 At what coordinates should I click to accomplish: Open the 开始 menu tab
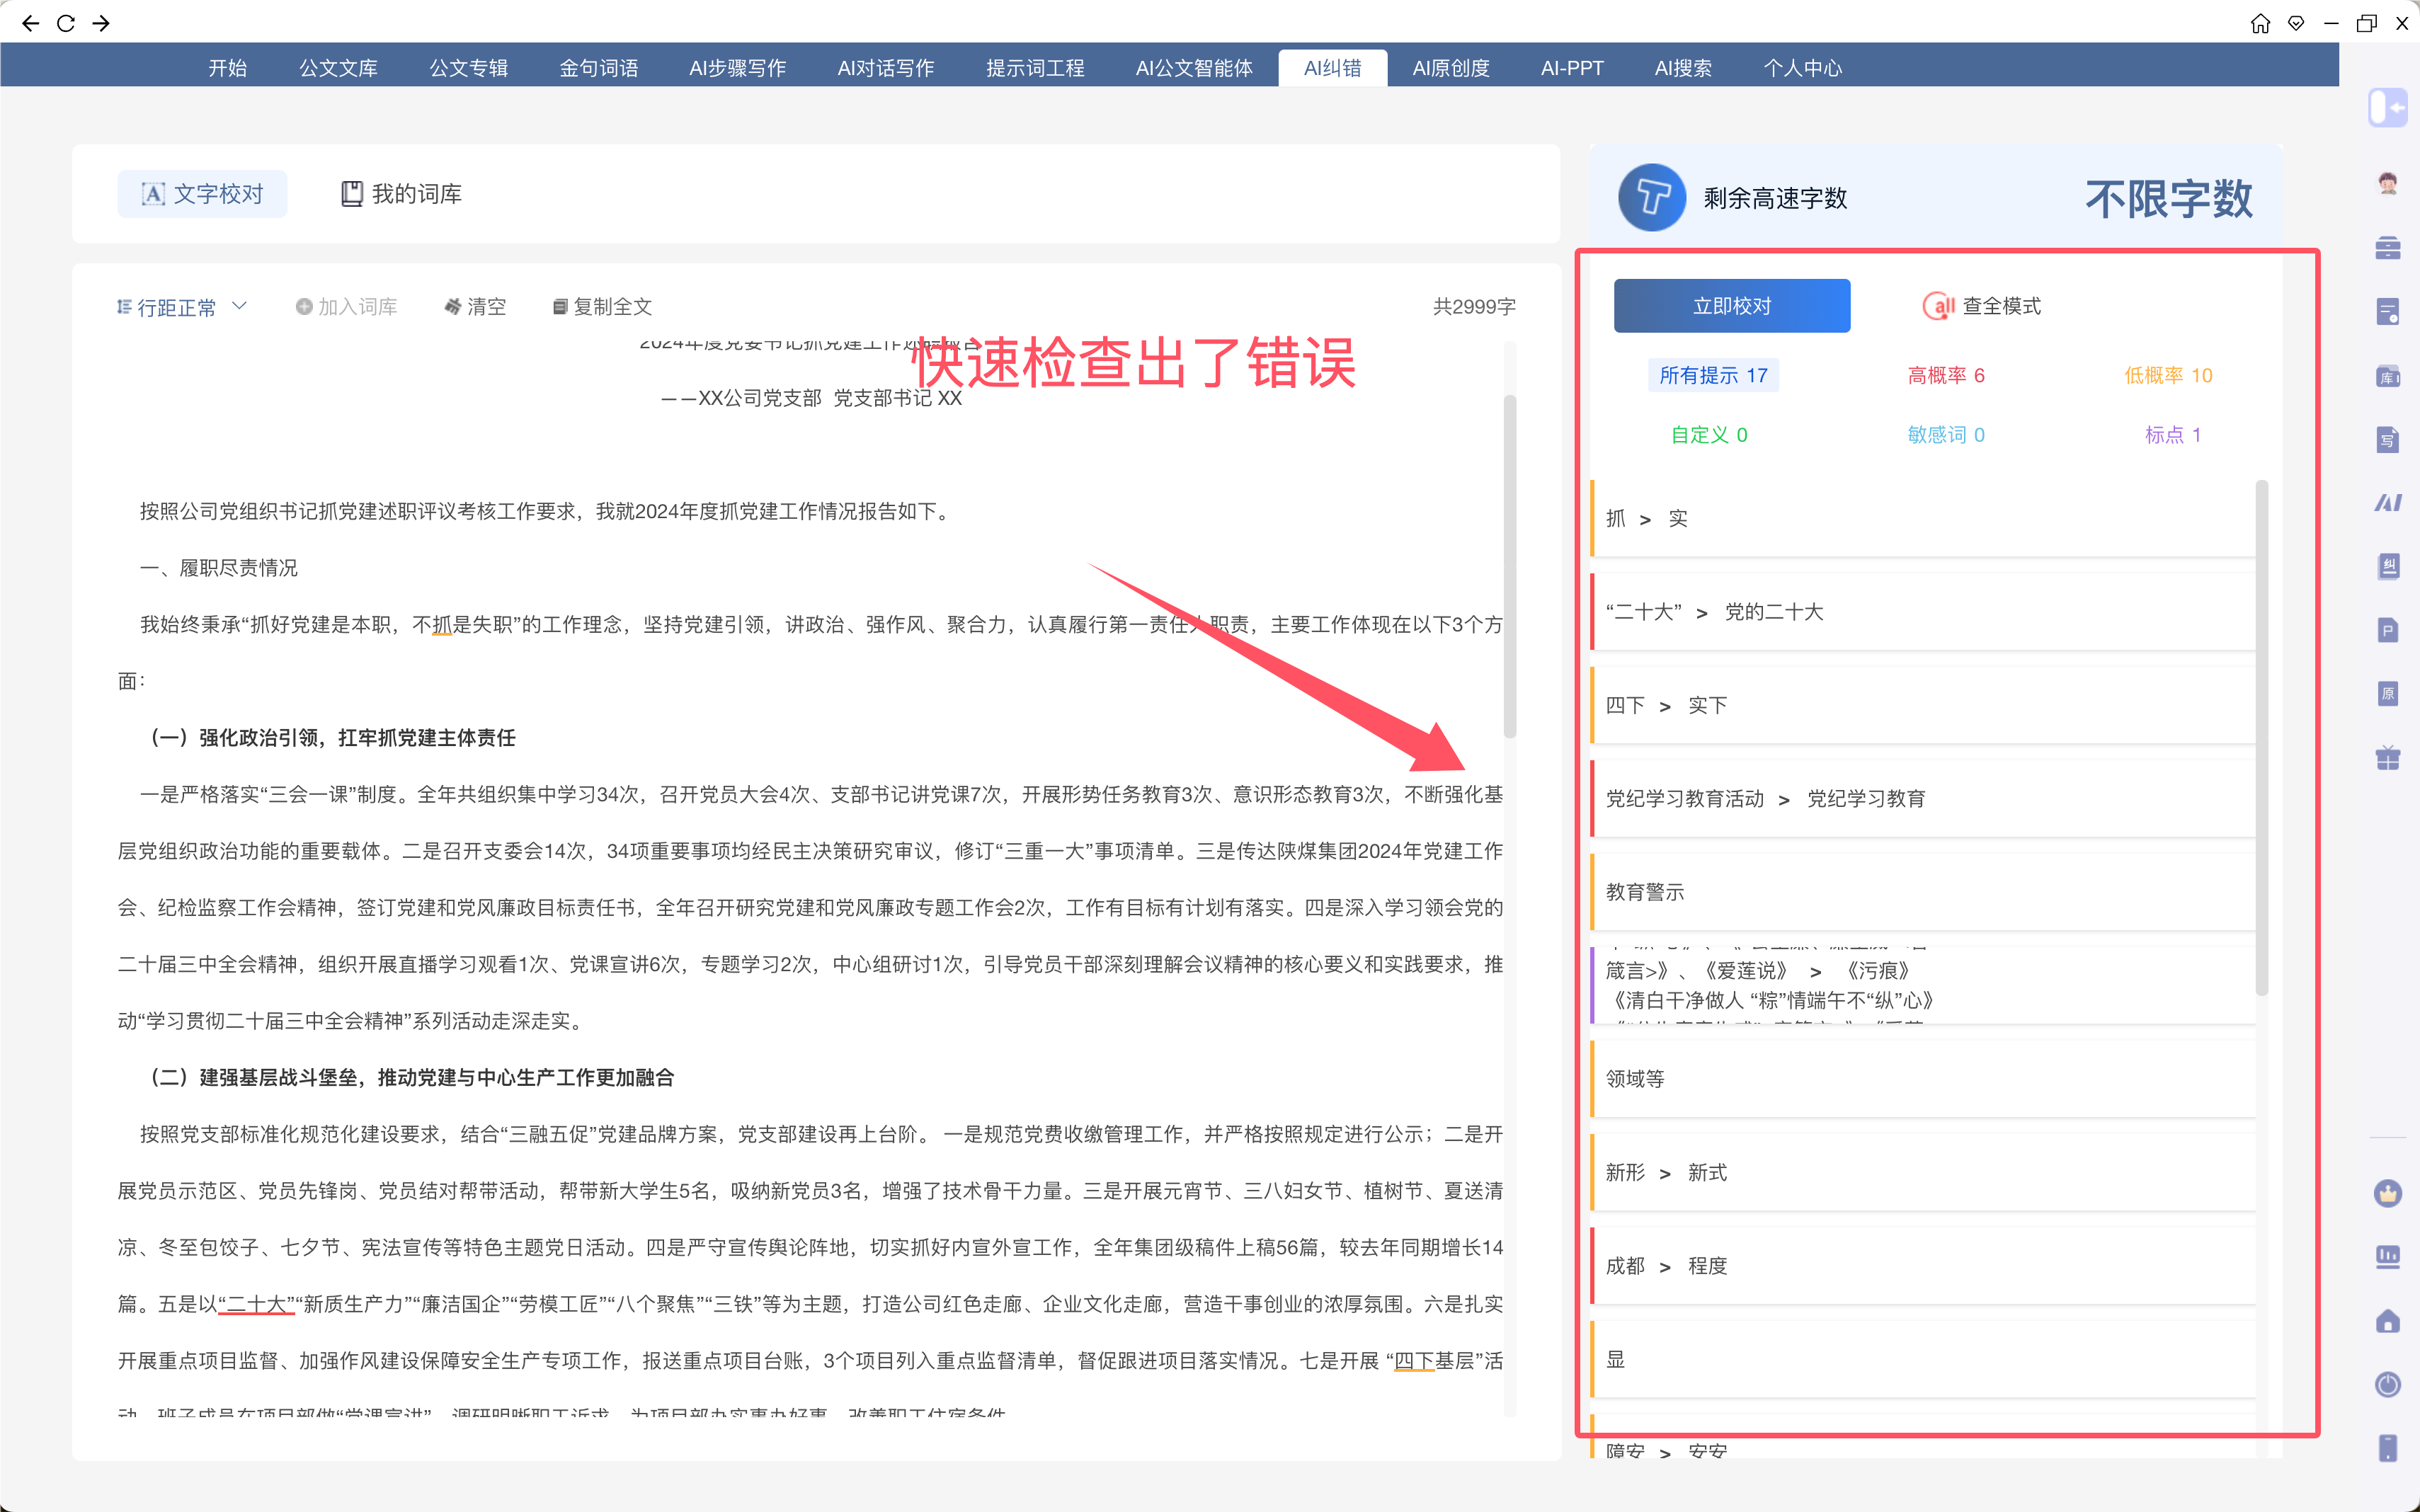pyautogui.click(x=228, y=68)
